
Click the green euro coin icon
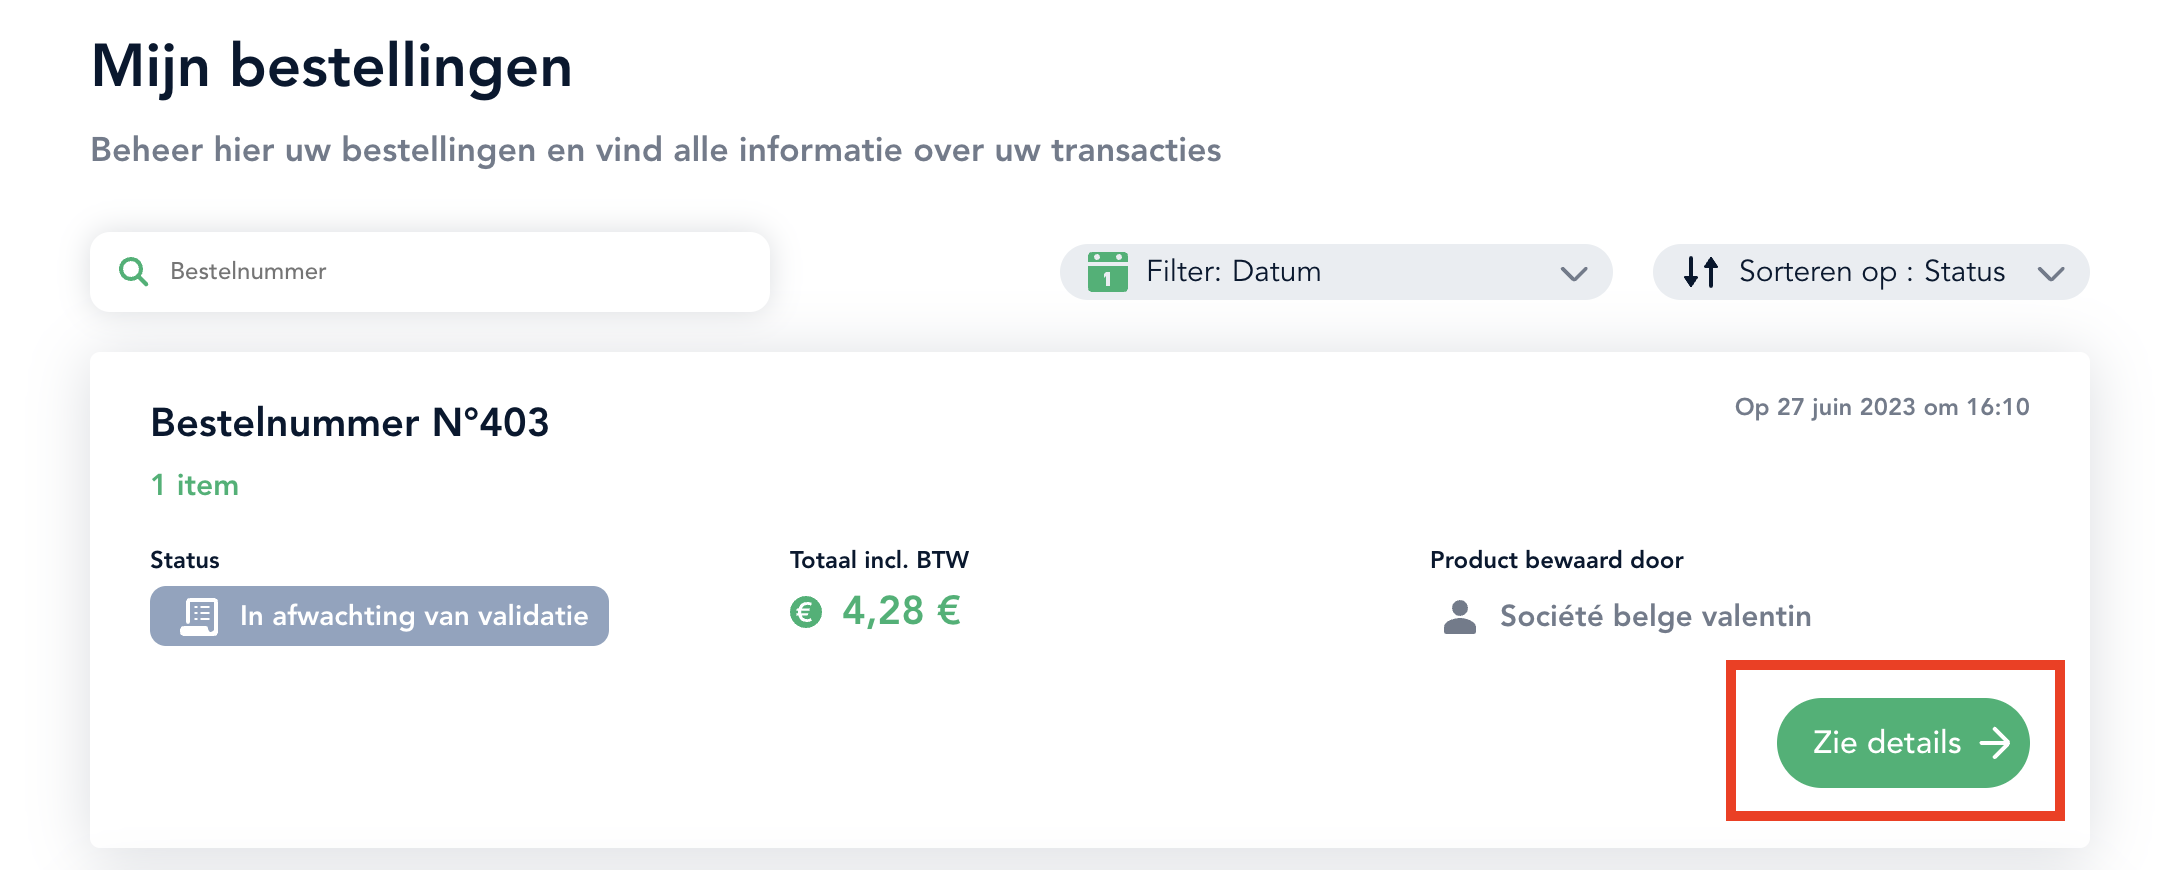click(806, 611)
